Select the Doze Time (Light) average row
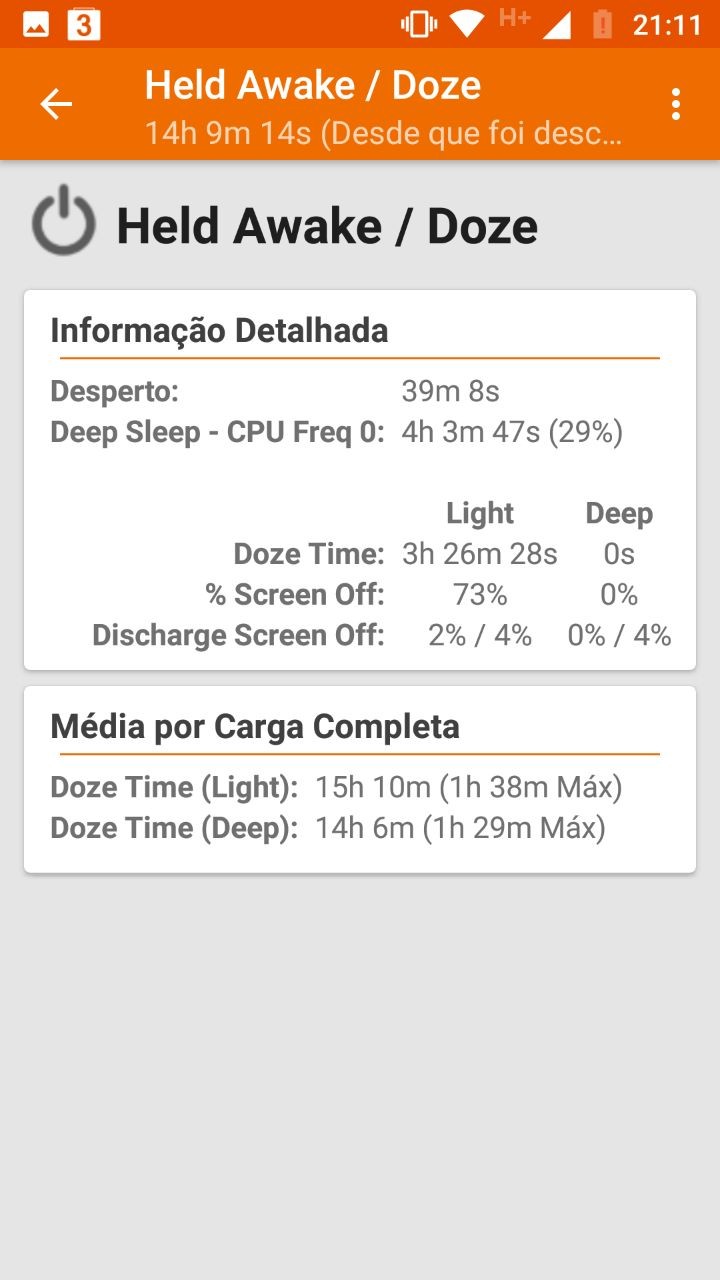The image size is (720, 1280). point(336,787)
